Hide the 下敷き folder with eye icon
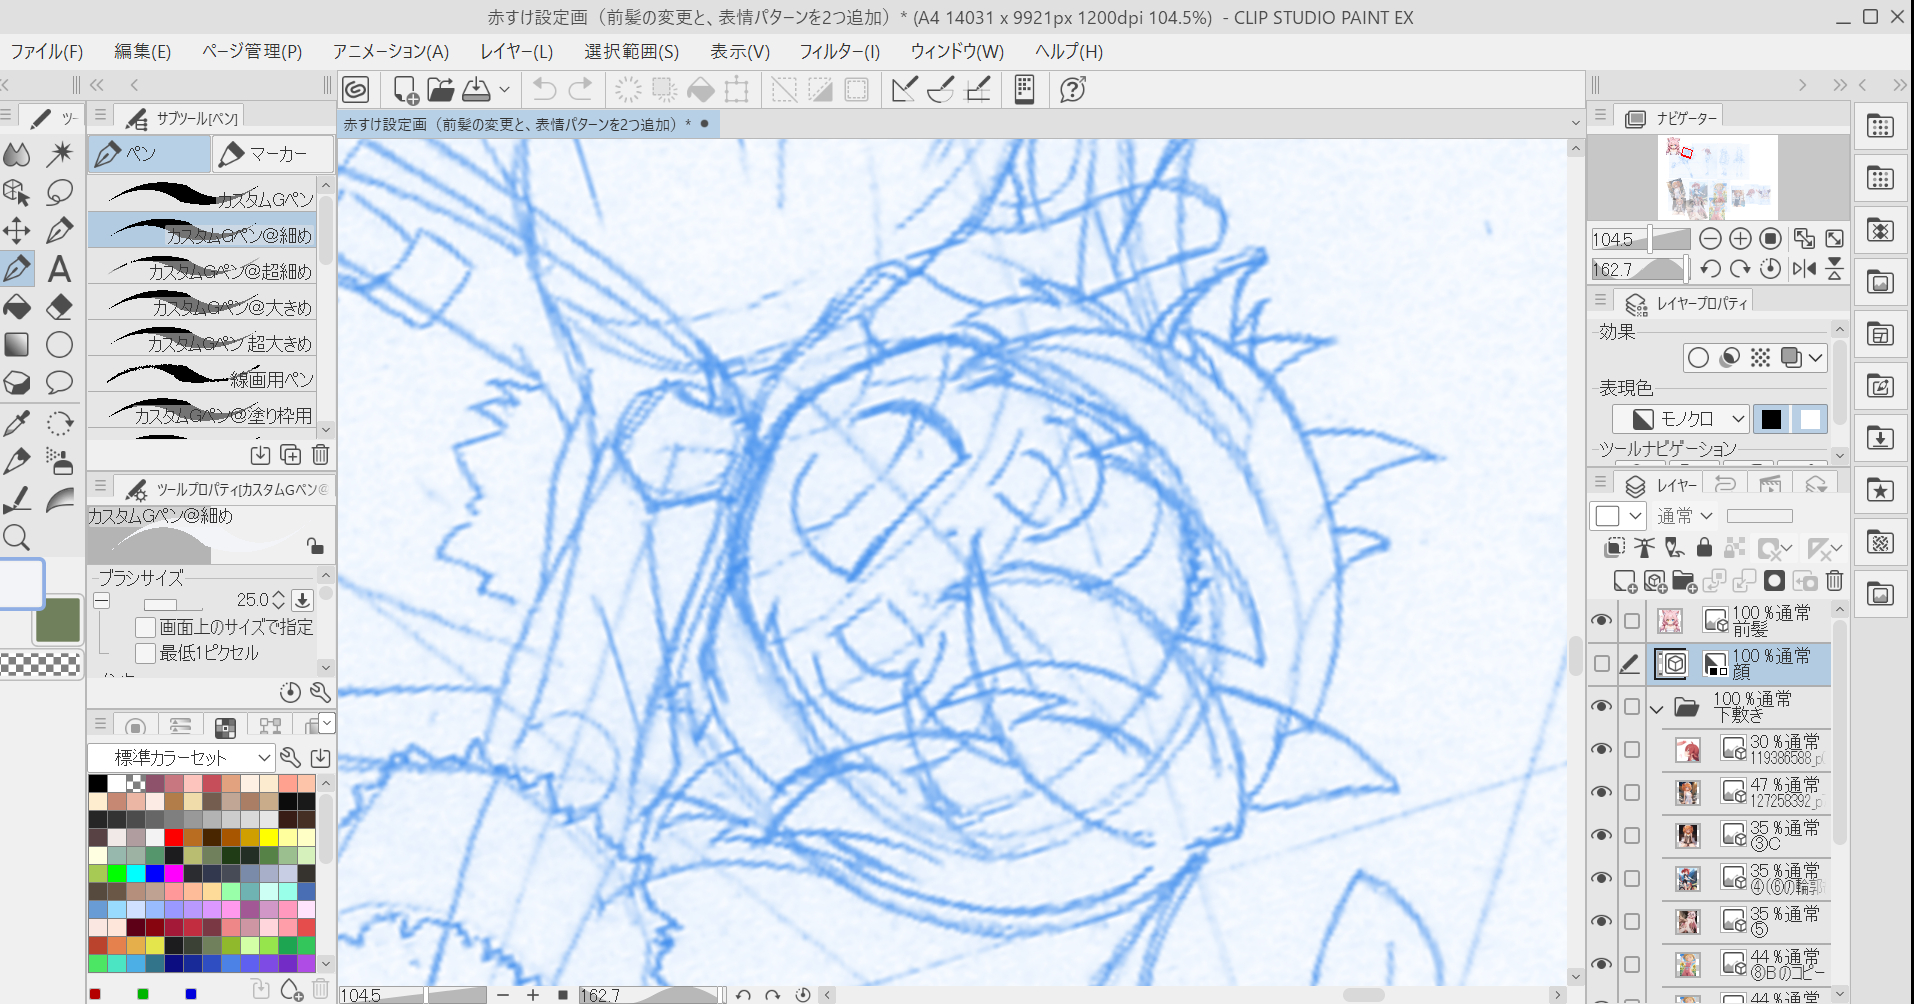The height and width of the screenshot is (1004, 1914). (x=1601, y=707)
